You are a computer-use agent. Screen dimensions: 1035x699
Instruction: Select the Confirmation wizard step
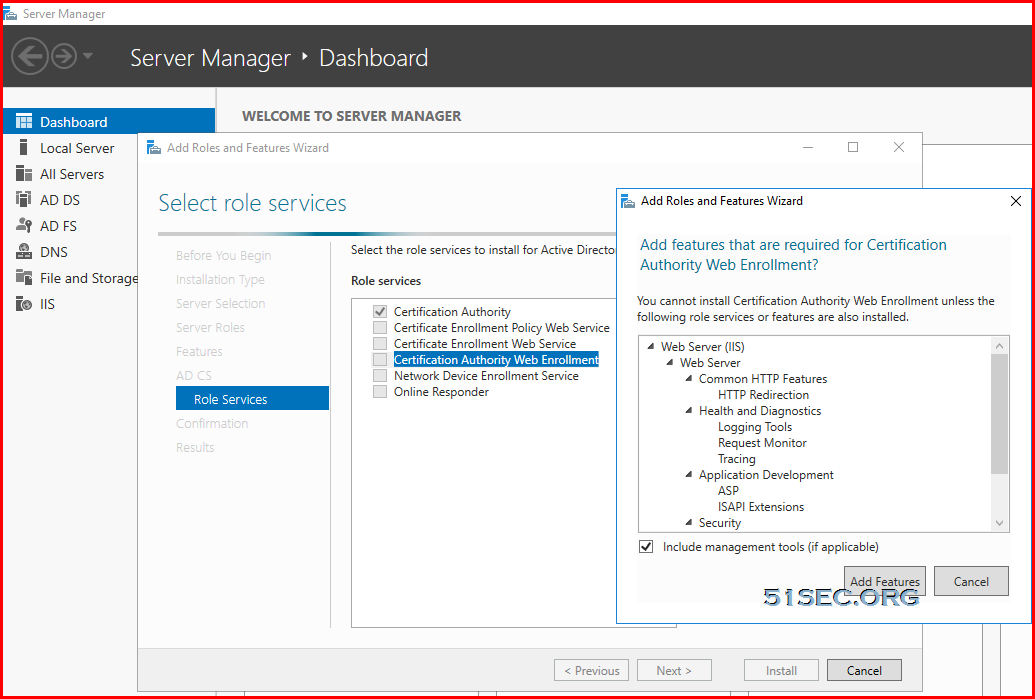click(212, 423)
